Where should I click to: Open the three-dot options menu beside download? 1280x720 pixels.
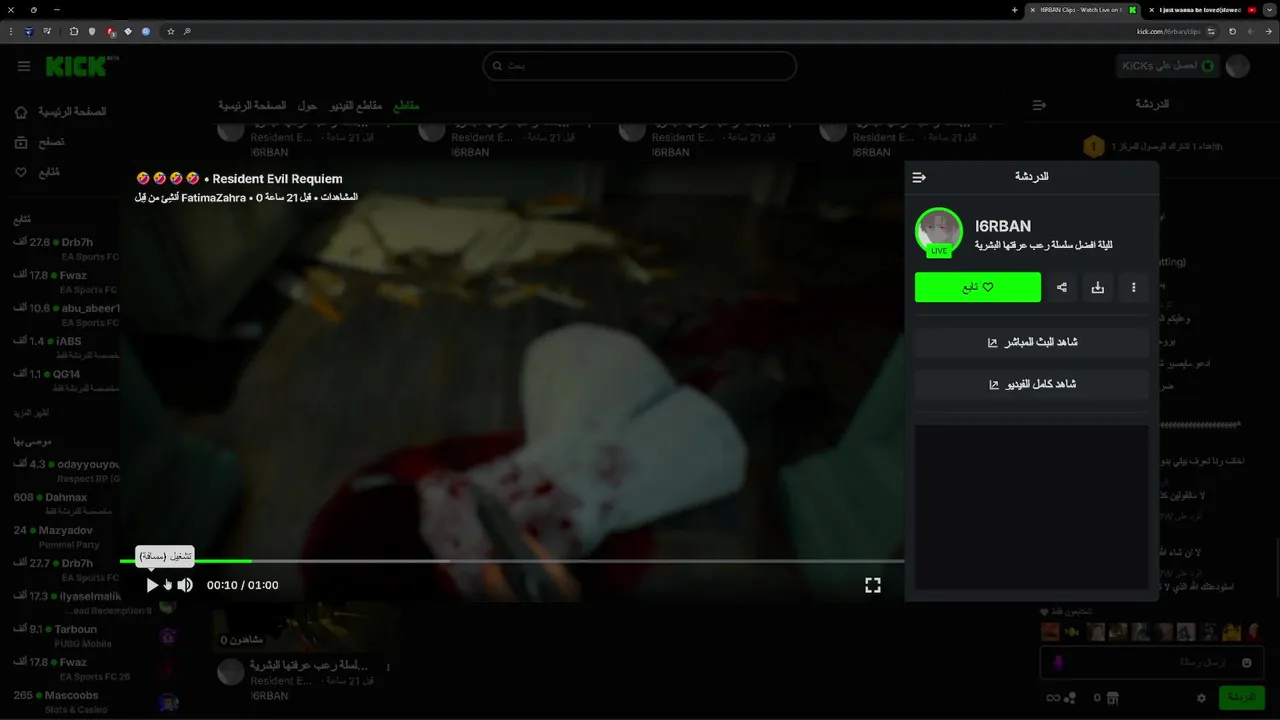[1134, 287]
